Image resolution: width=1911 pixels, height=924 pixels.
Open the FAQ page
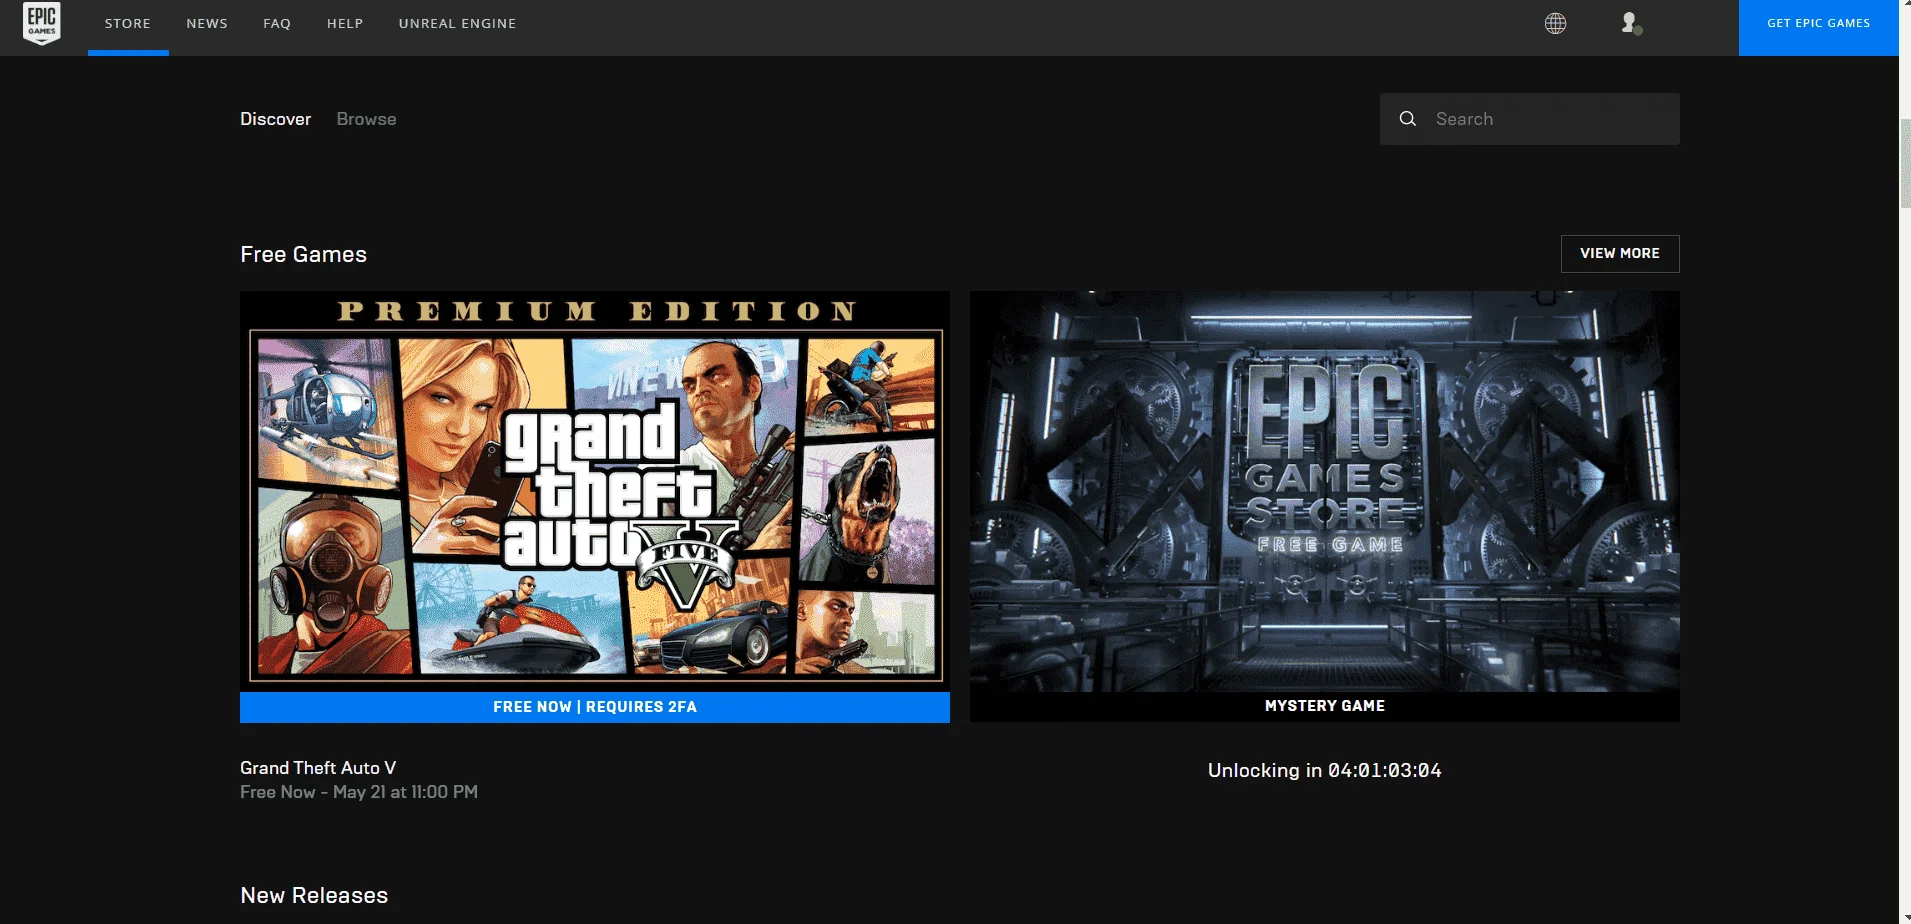(x=277, y=24)
